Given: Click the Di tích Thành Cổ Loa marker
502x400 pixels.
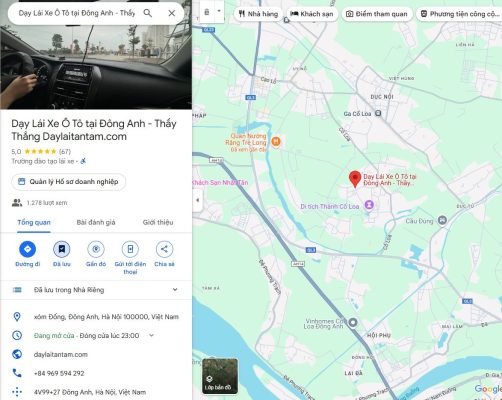Looking at the screenshot, I should (x=369, y=205).
